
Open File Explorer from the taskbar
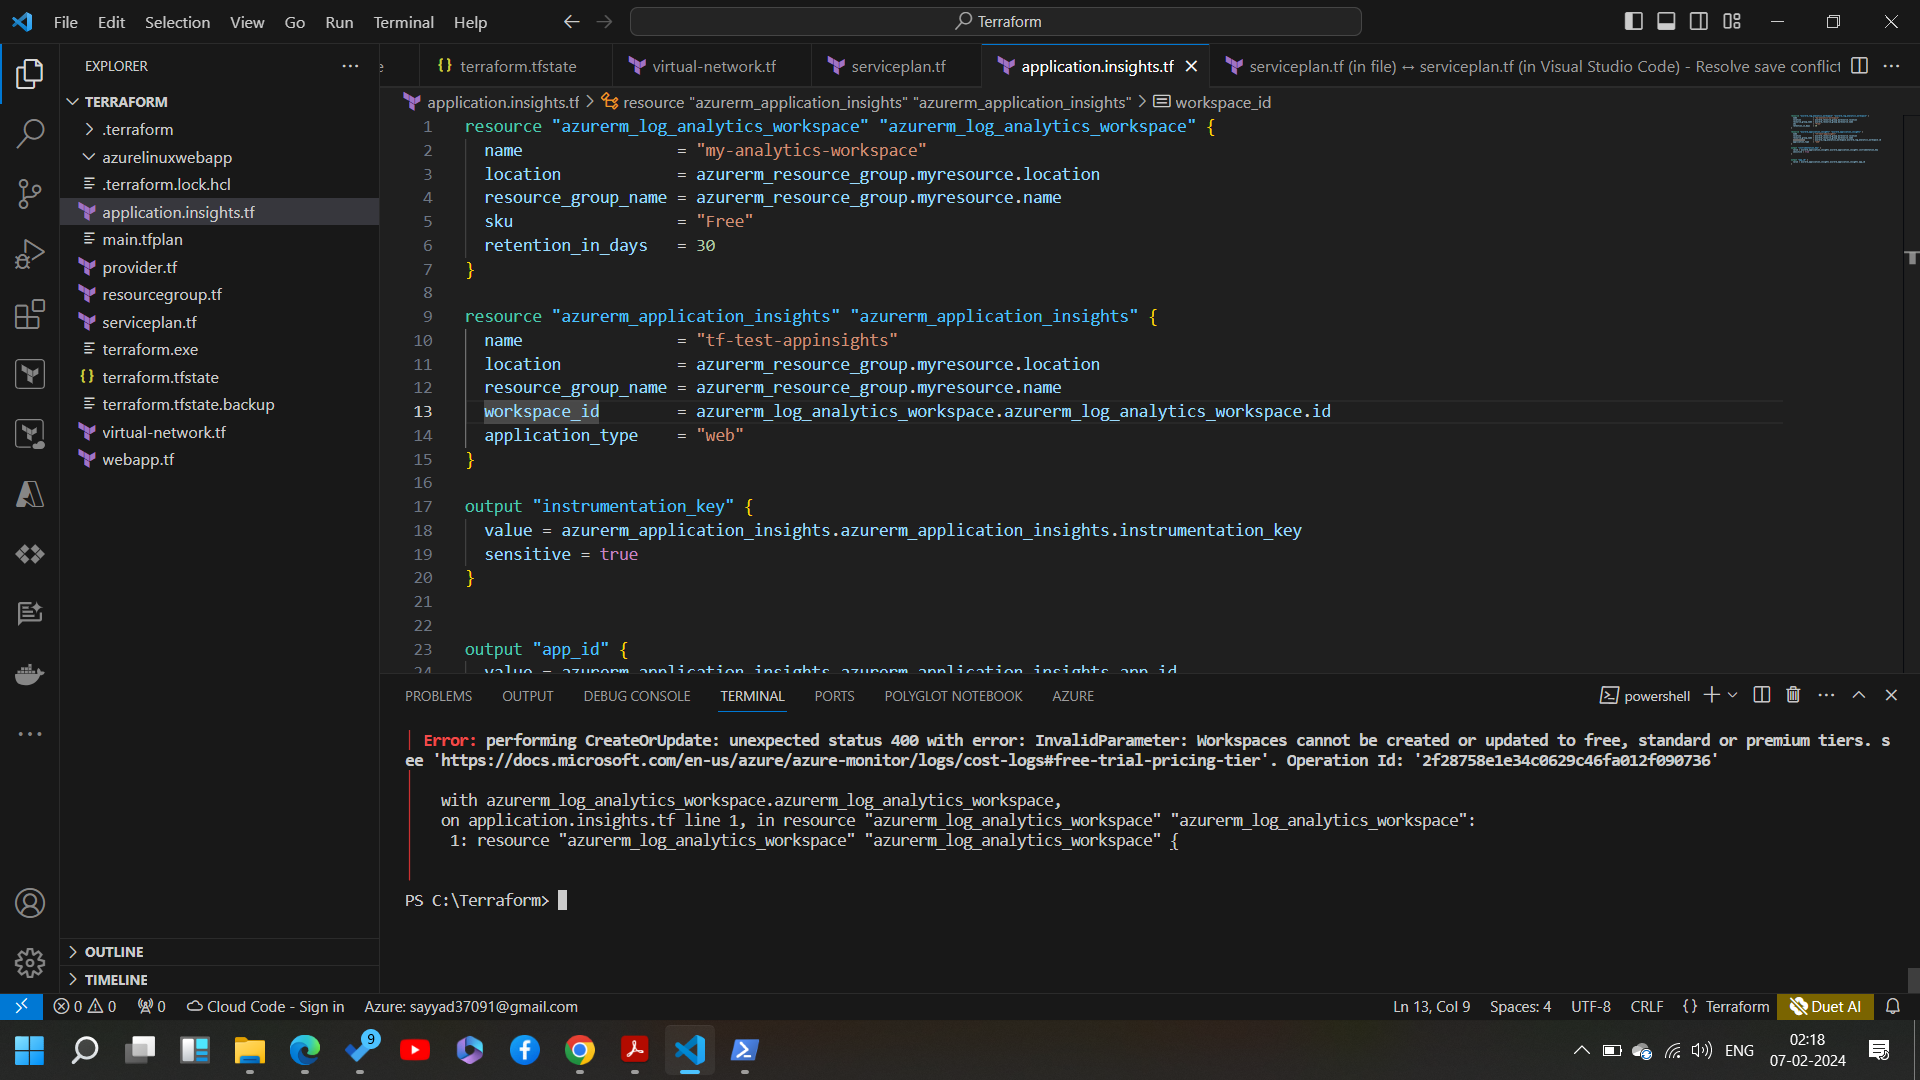249,1050
